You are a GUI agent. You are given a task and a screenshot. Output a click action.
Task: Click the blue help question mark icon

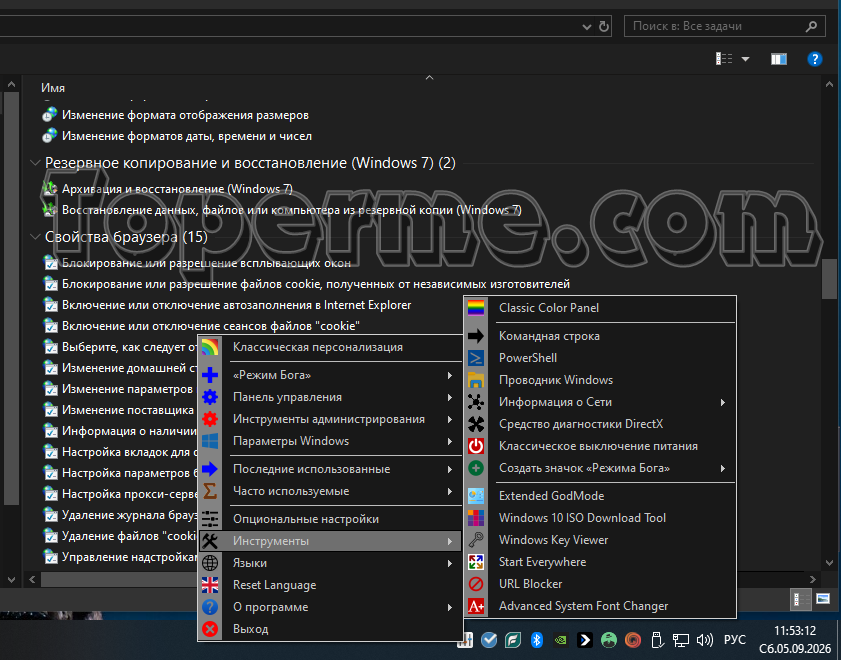tap(815, 59)
